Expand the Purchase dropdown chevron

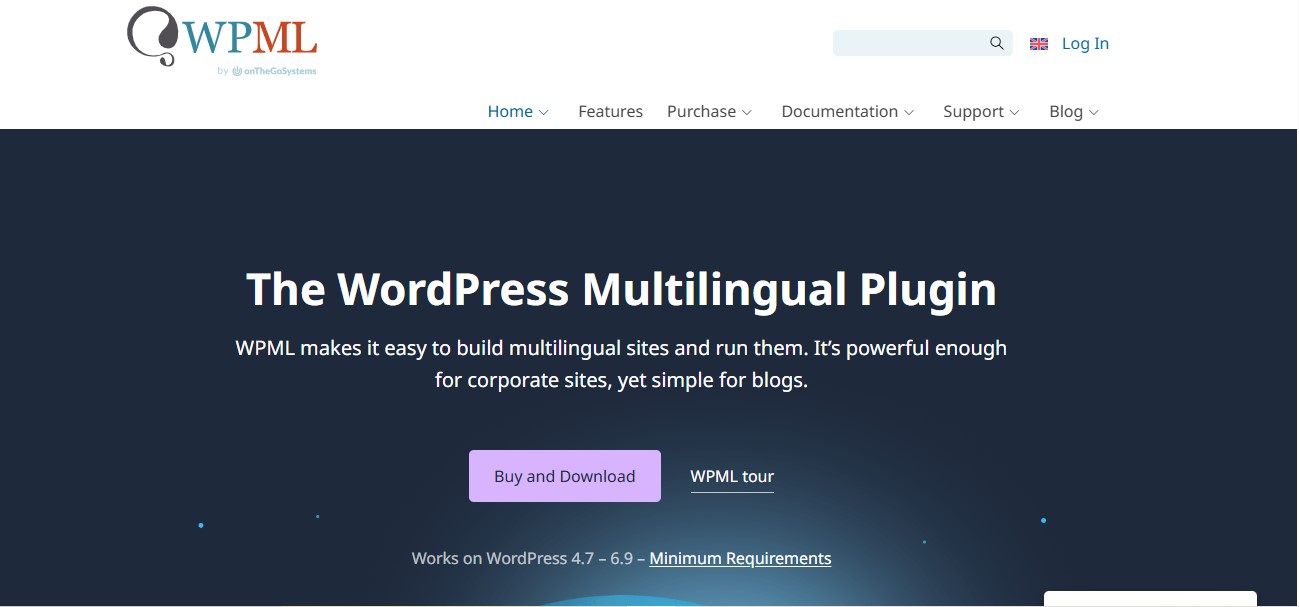[747, 112]
